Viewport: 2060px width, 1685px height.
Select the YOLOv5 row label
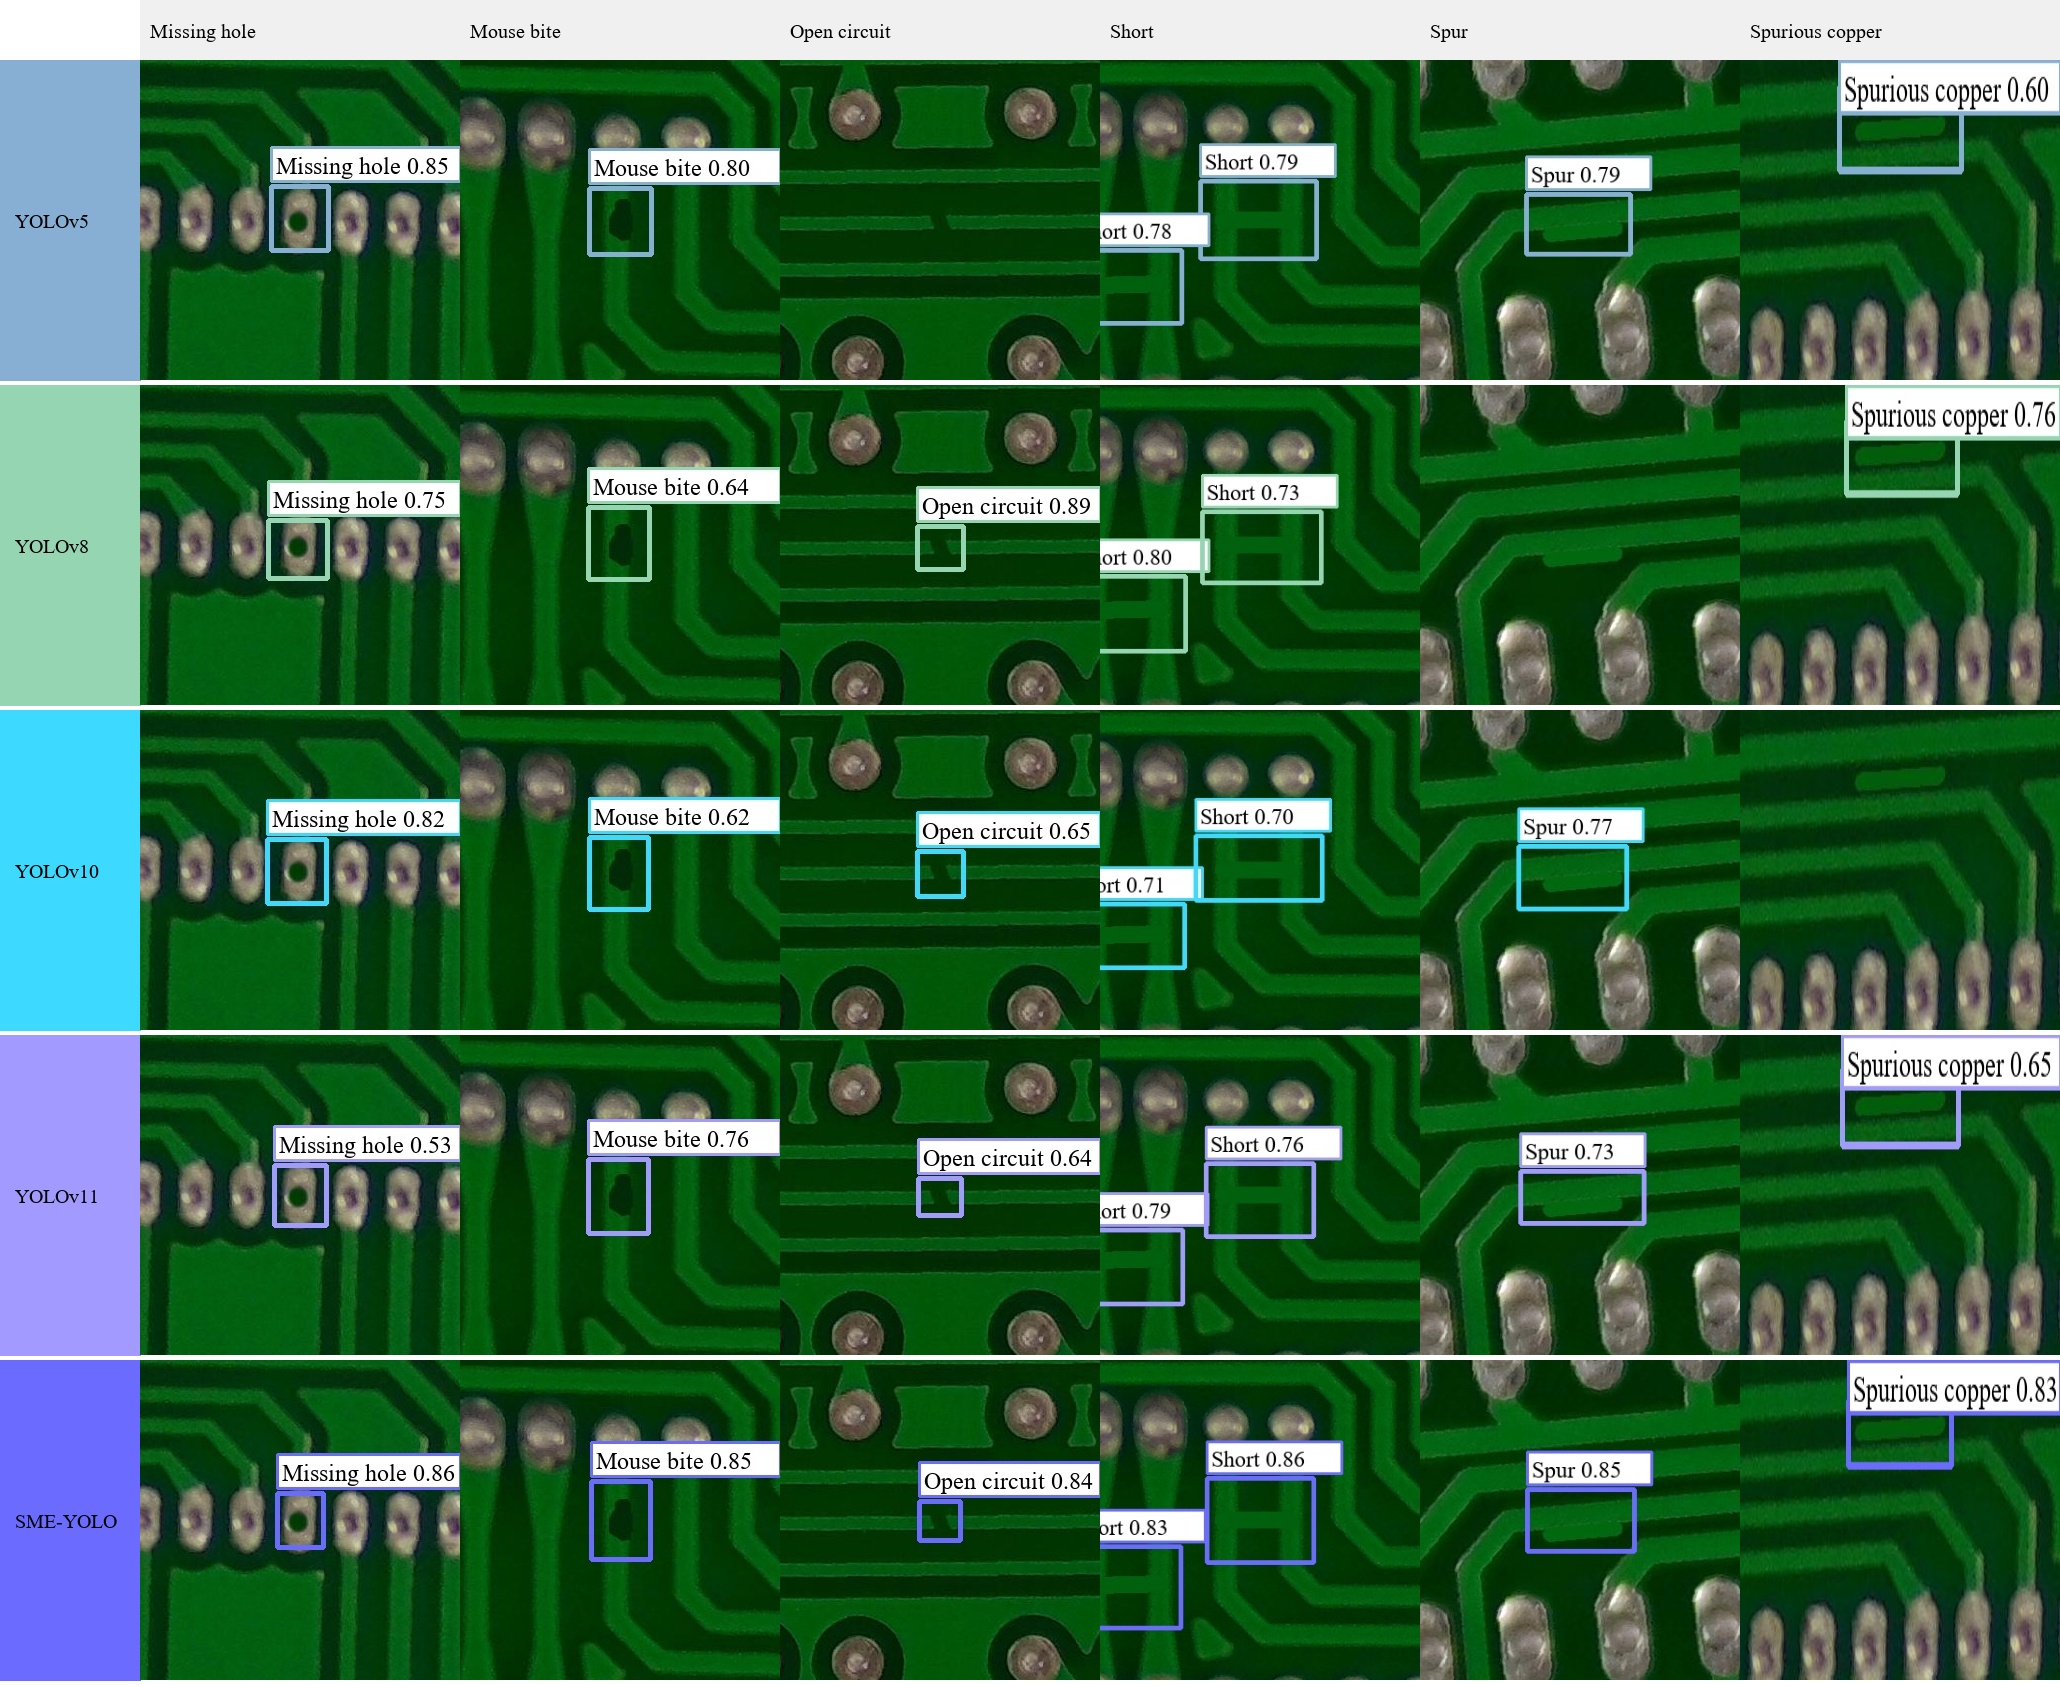(52, 221)
